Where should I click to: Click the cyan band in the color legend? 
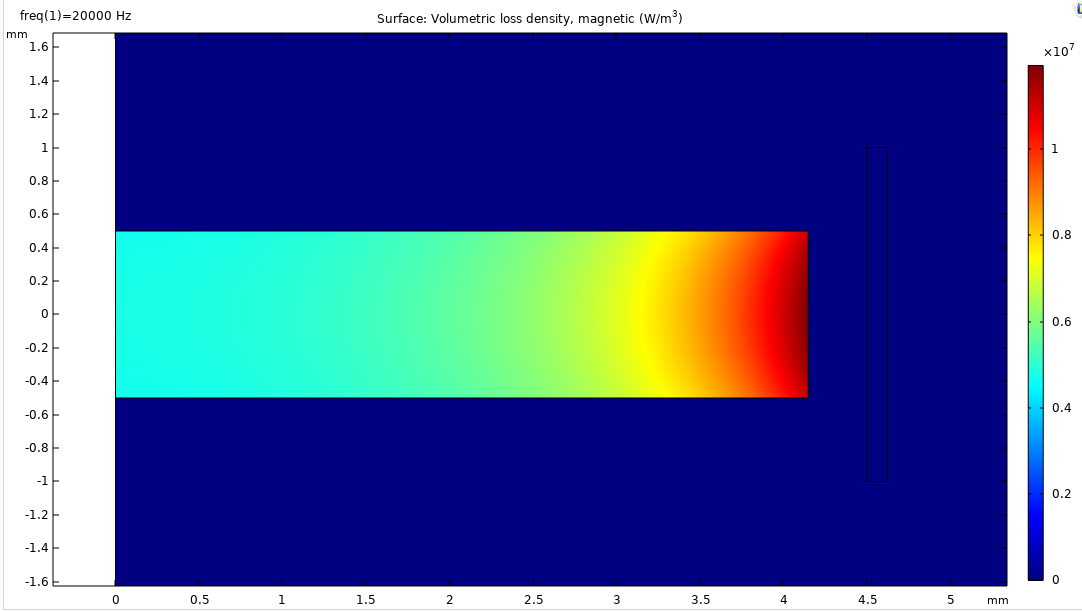coord(1035,400)
